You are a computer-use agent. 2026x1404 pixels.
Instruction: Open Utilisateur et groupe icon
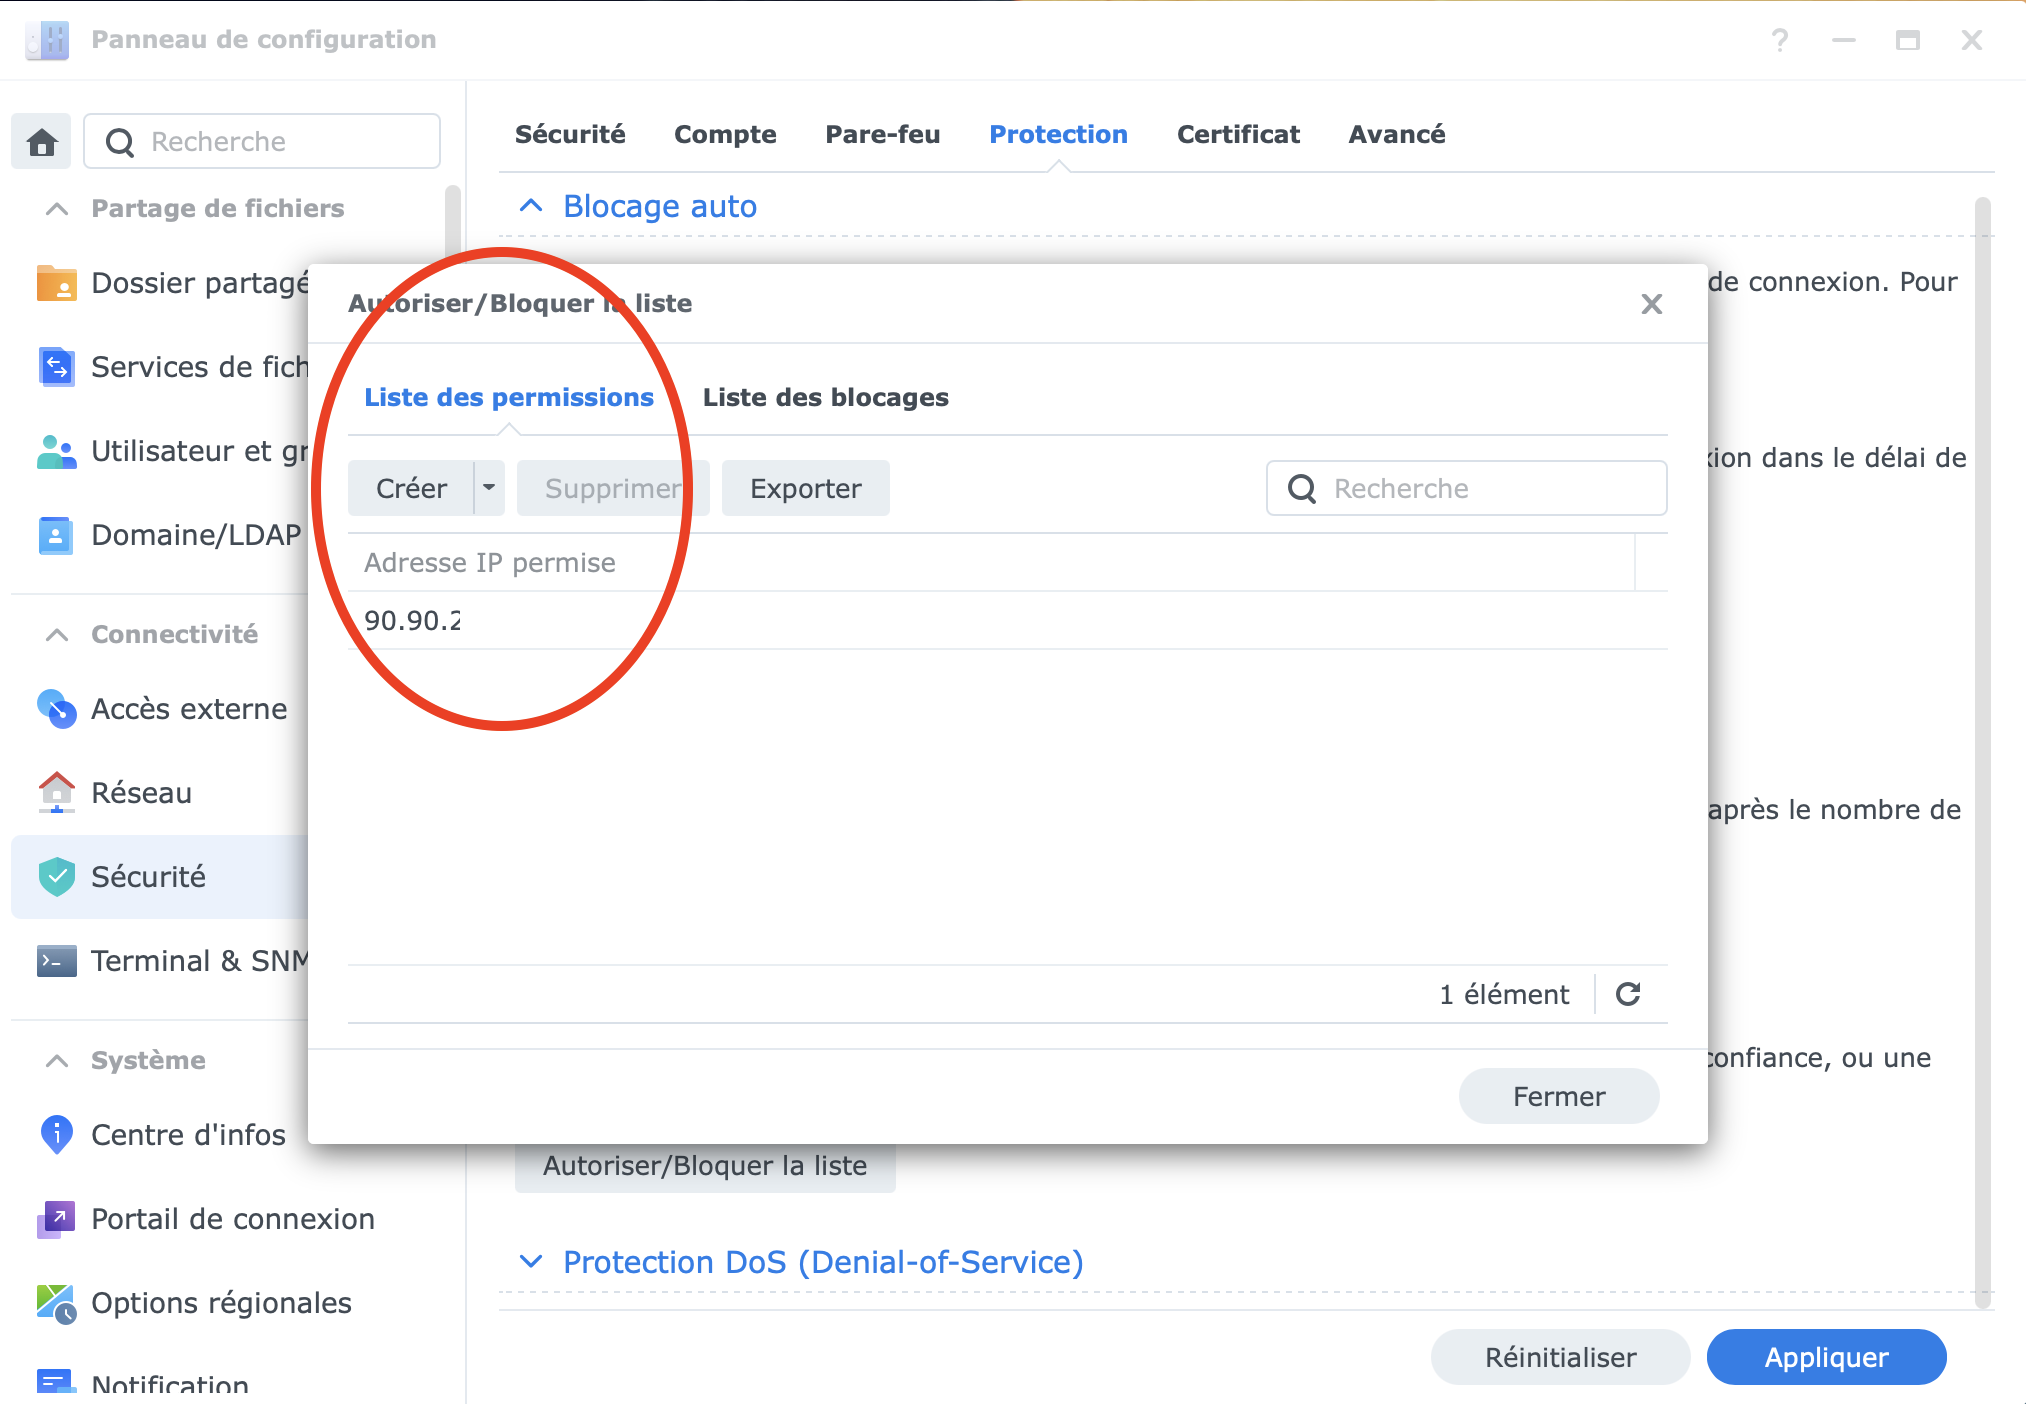(x=56, y=451)
